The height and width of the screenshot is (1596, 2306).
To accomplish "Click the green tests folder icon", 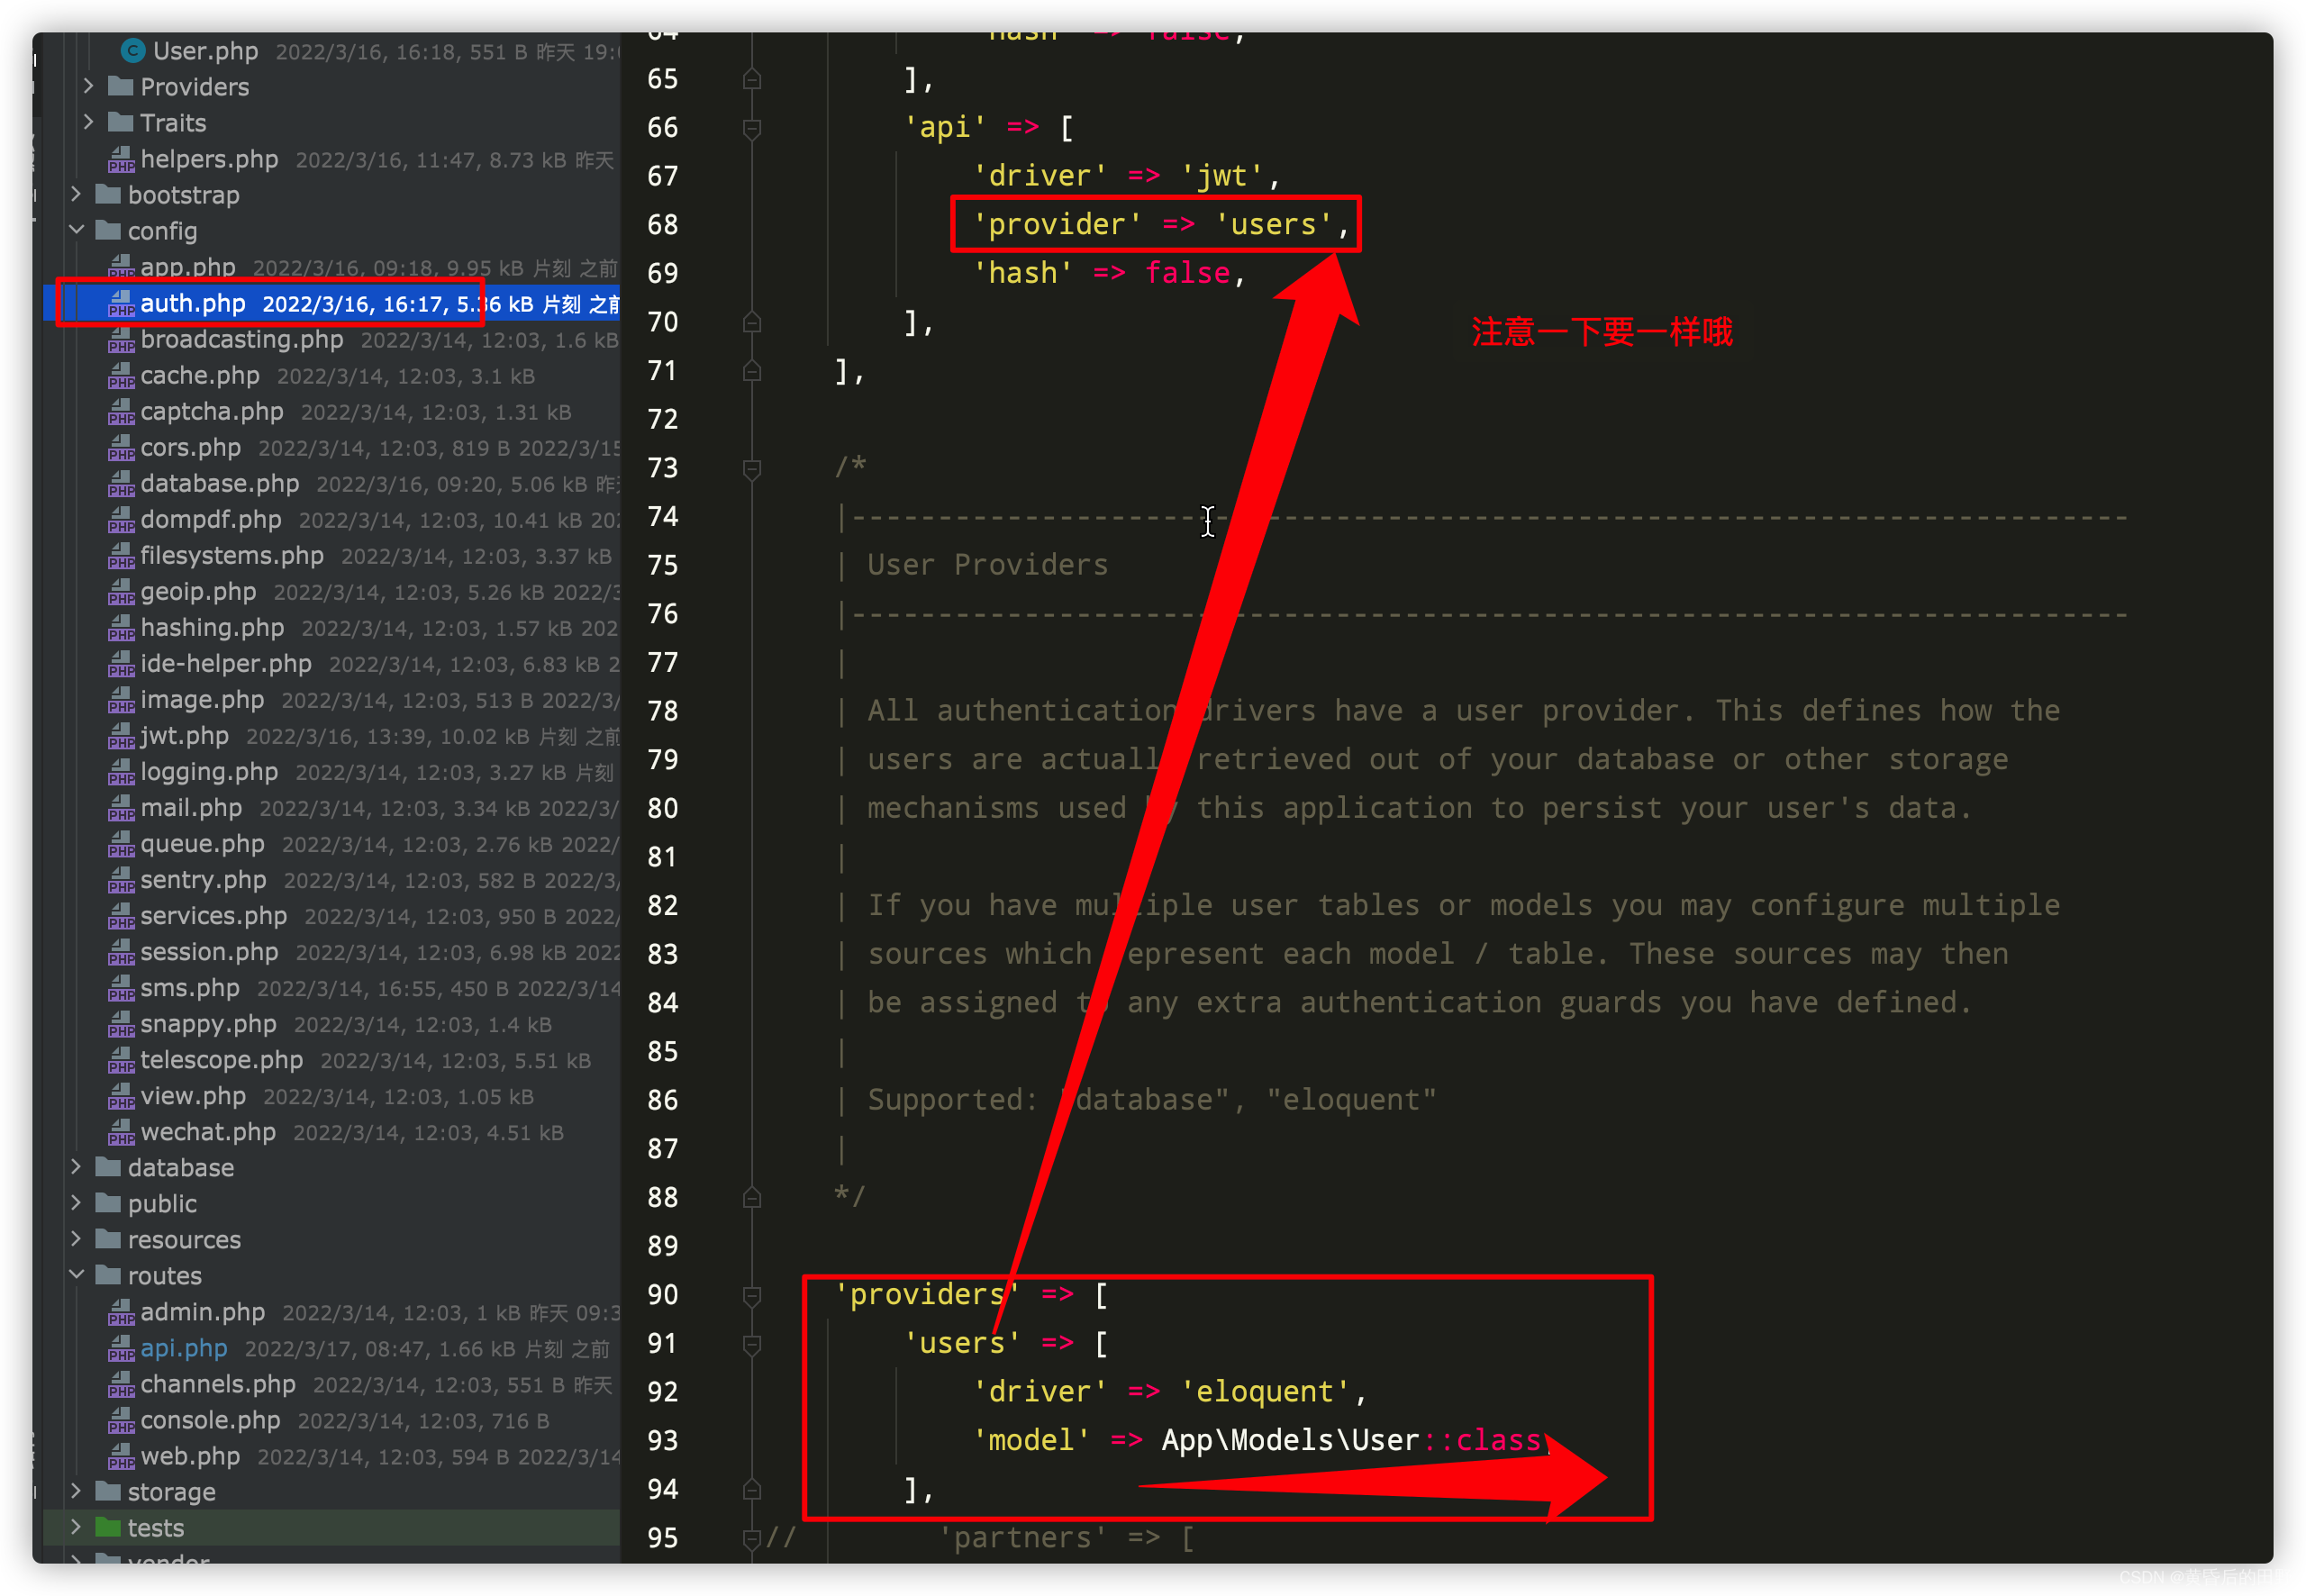I will point(108,1527).
